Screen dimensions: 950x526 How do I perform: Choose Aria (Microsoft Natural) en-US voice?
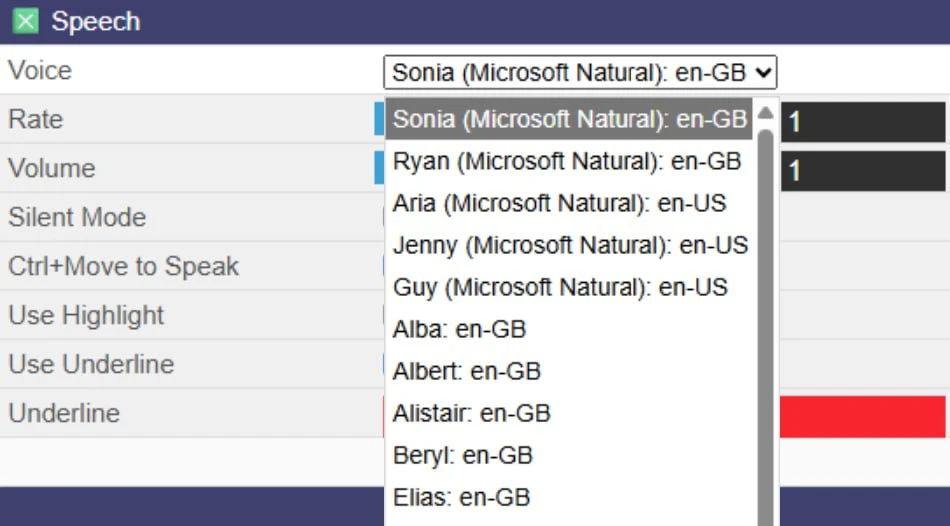(570, 203)
